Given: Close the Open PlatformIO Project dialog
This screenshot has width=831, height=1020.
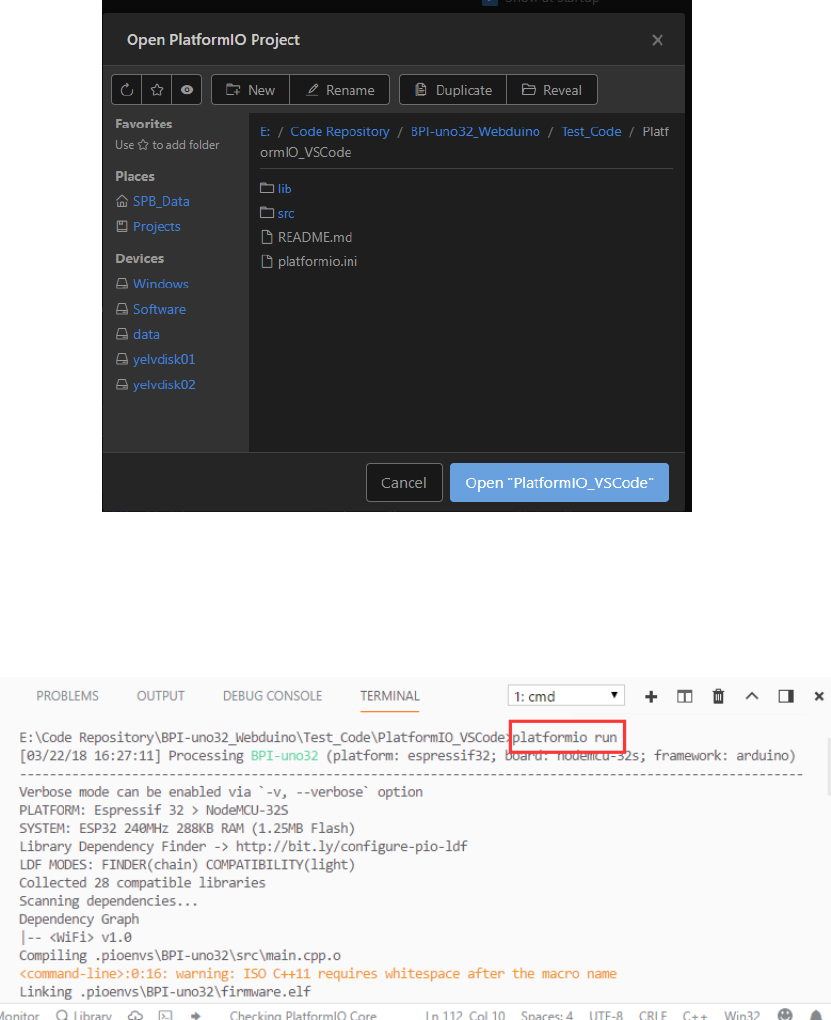Looking at the screenshot, I should (x=657, y=40).
